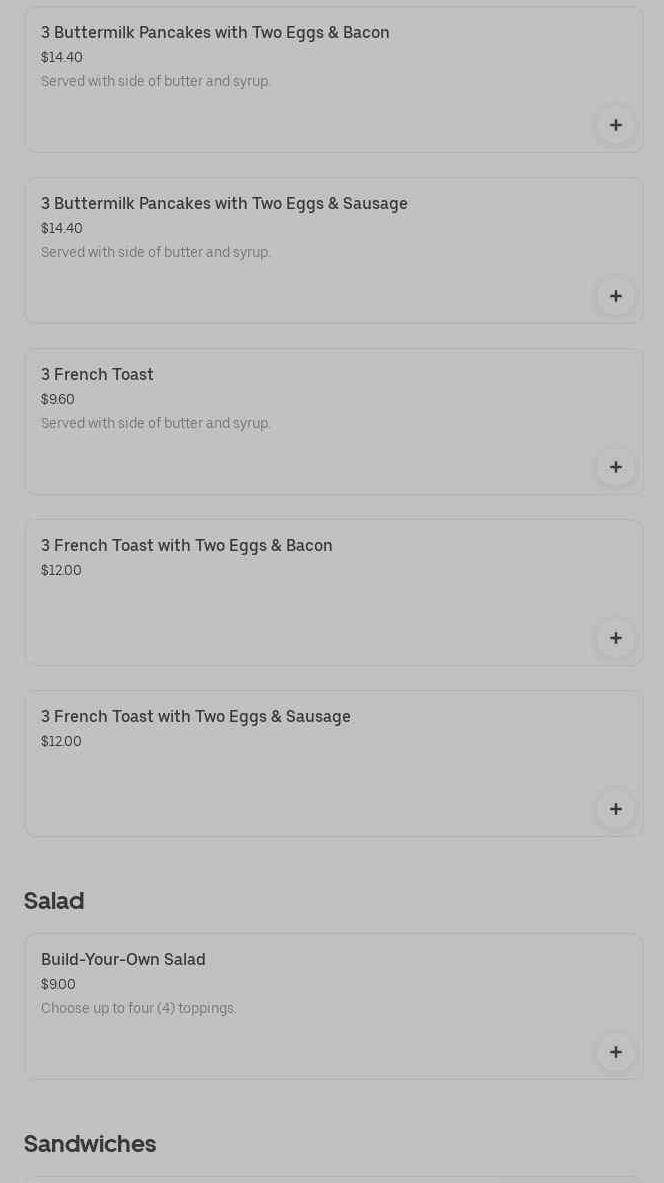This screenshot has width=664, height=1183.
Task: Add the Build-Your-Own Salad to order
Action: pos(615,1052)
